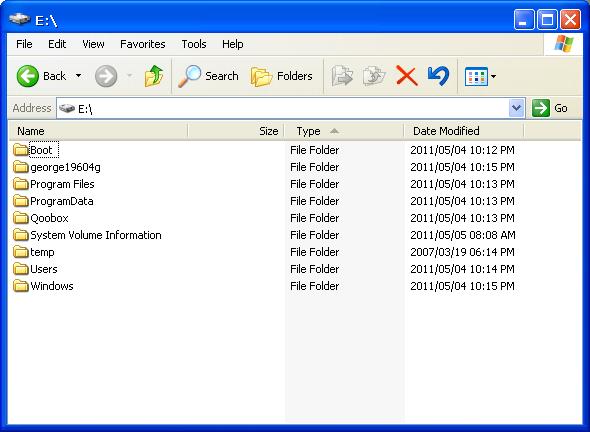The height and width of the screenshot is (432, 590).
Task: Click the green Back arrow button
Action: click(x=28, y=76)
